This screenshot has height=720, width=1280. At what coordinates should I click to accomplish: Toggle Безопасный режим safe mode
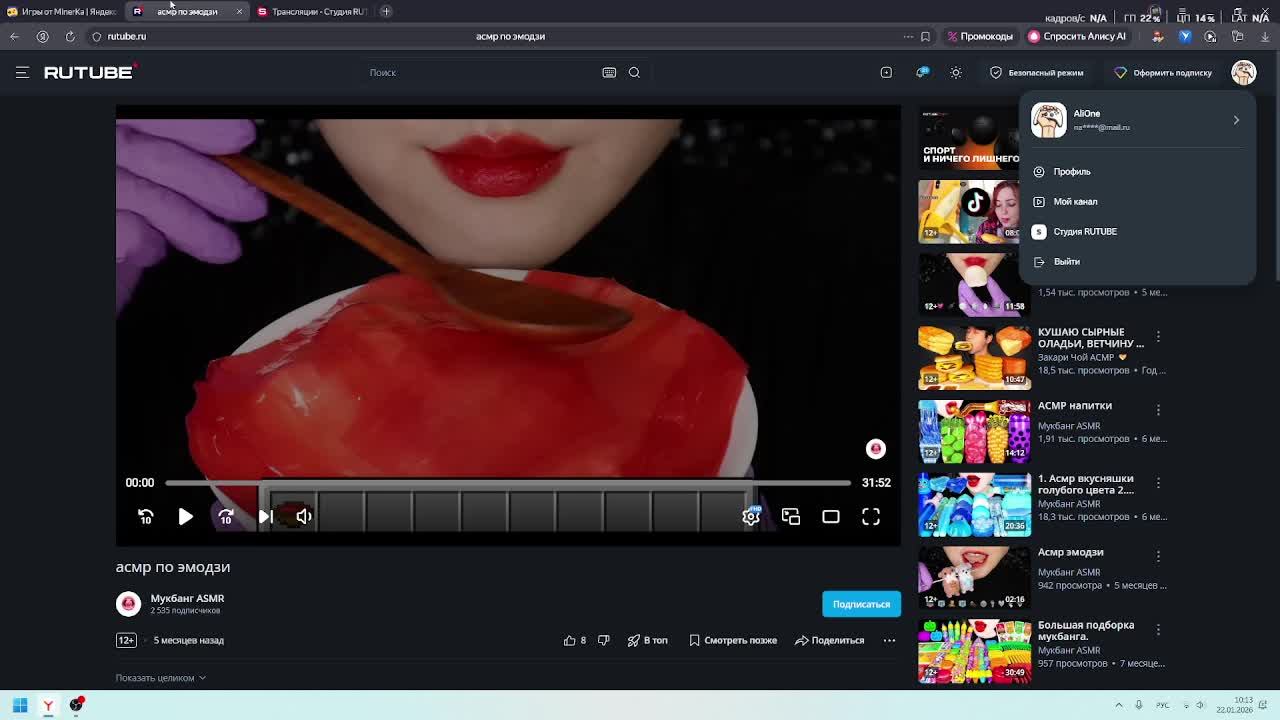tap(1036, 72)
